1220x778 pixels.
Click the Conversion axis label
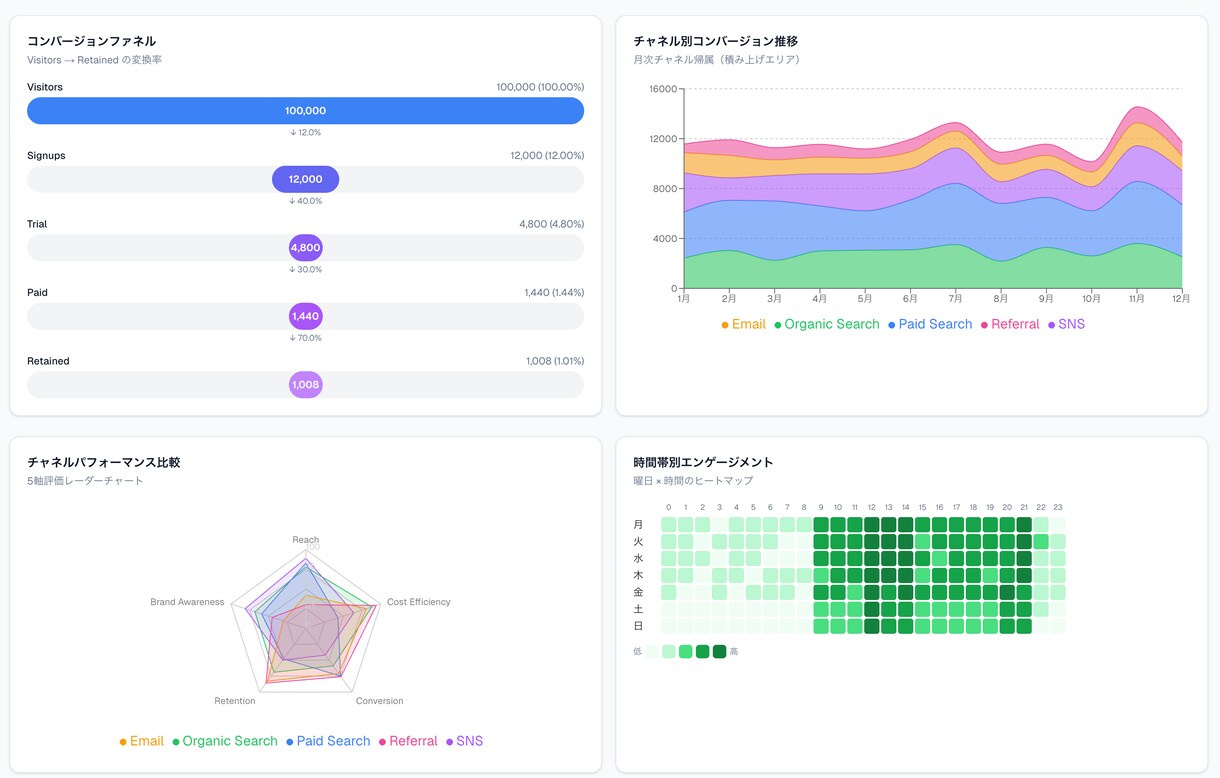click(380, 701)
